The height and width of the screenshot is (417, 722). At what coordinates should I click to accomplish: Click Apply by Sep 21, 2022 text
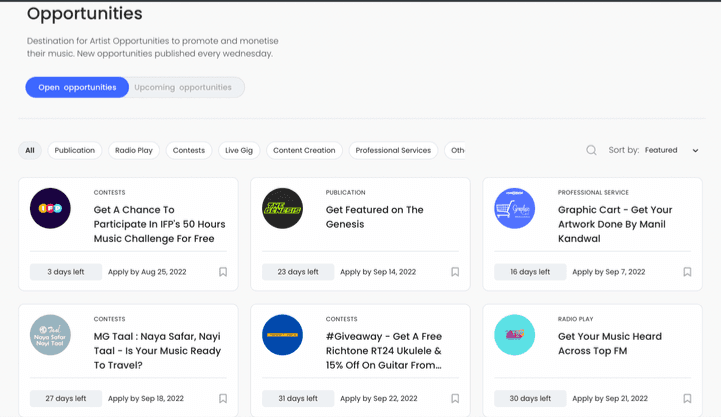(x=610, y=399)
